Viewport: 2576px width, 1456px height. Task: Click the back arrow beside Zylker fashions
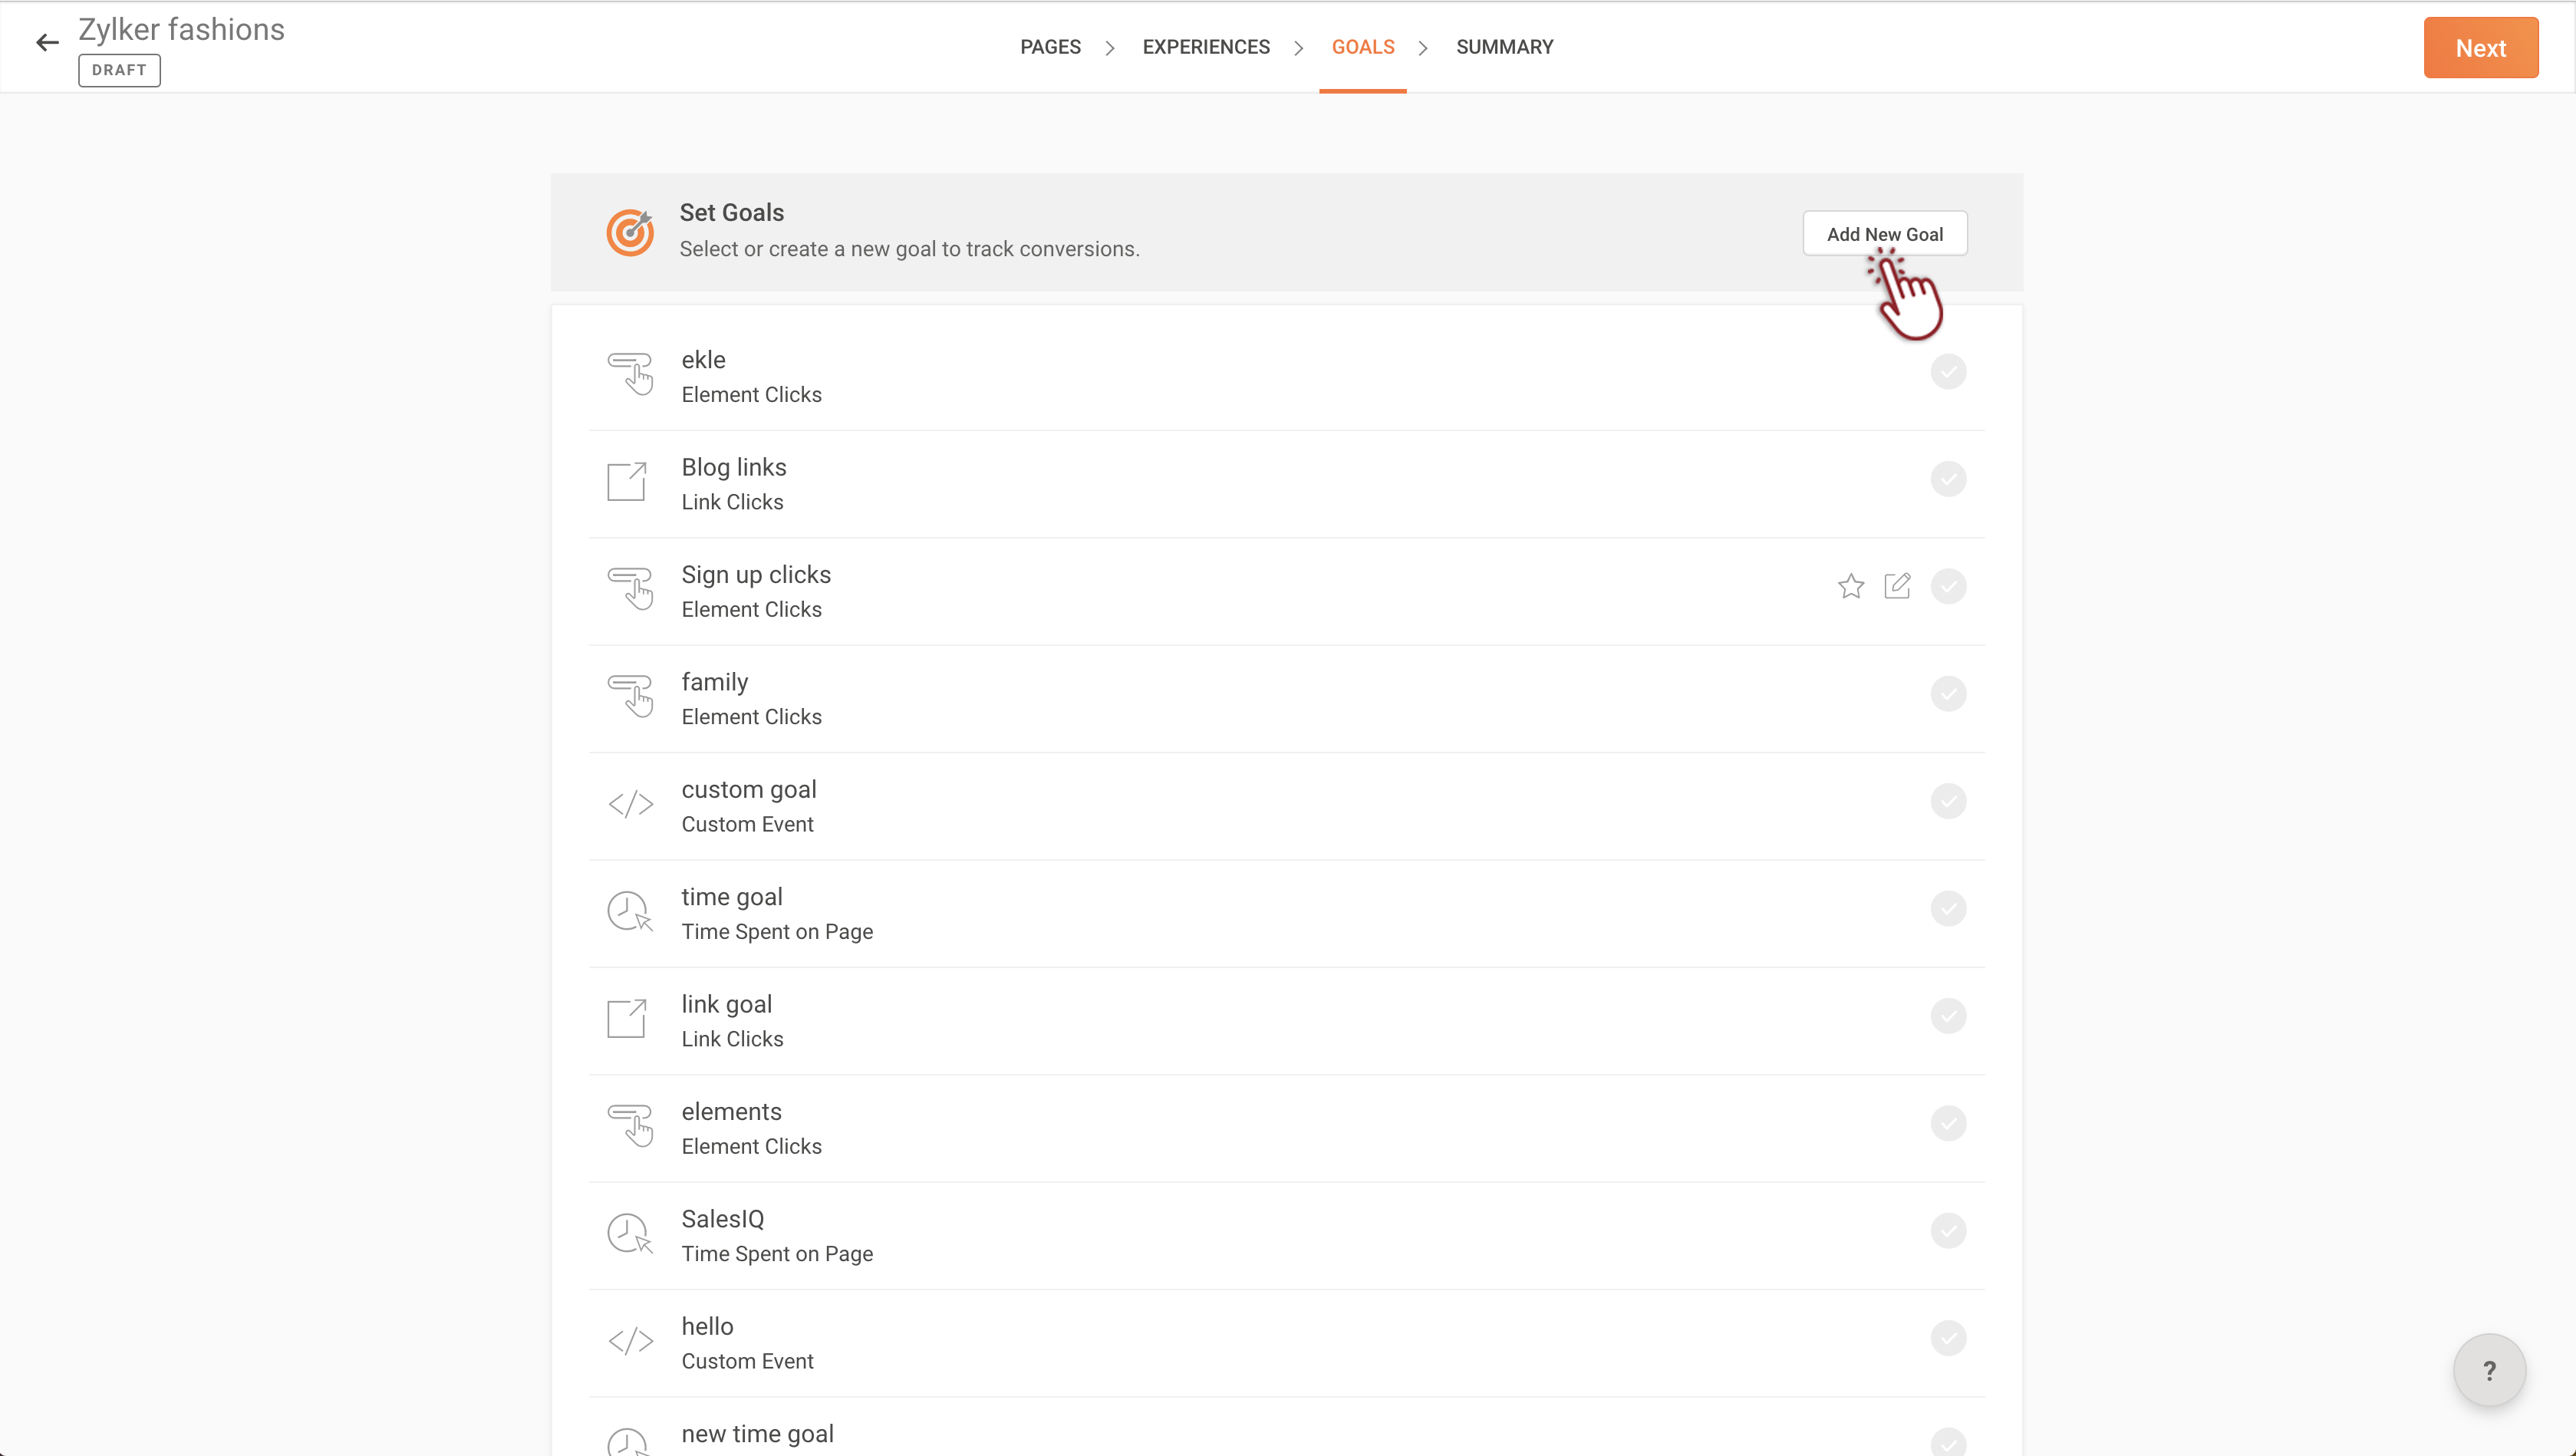click(47, 42)
